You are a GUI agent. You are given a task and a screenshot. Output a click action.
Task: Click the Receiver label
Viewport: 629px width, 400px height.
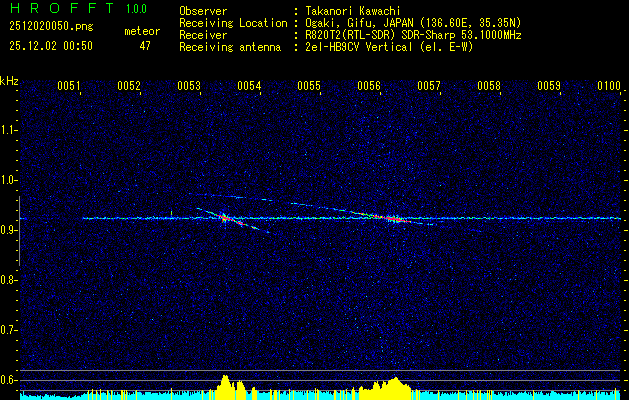[203, 35]
